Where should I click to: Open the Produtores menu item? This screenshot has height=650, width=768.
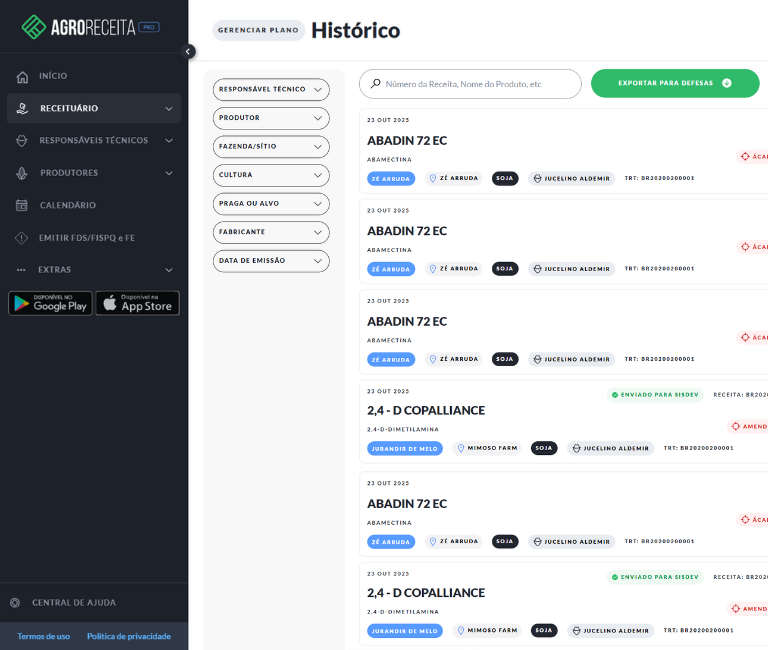click(x=93, y=173)
